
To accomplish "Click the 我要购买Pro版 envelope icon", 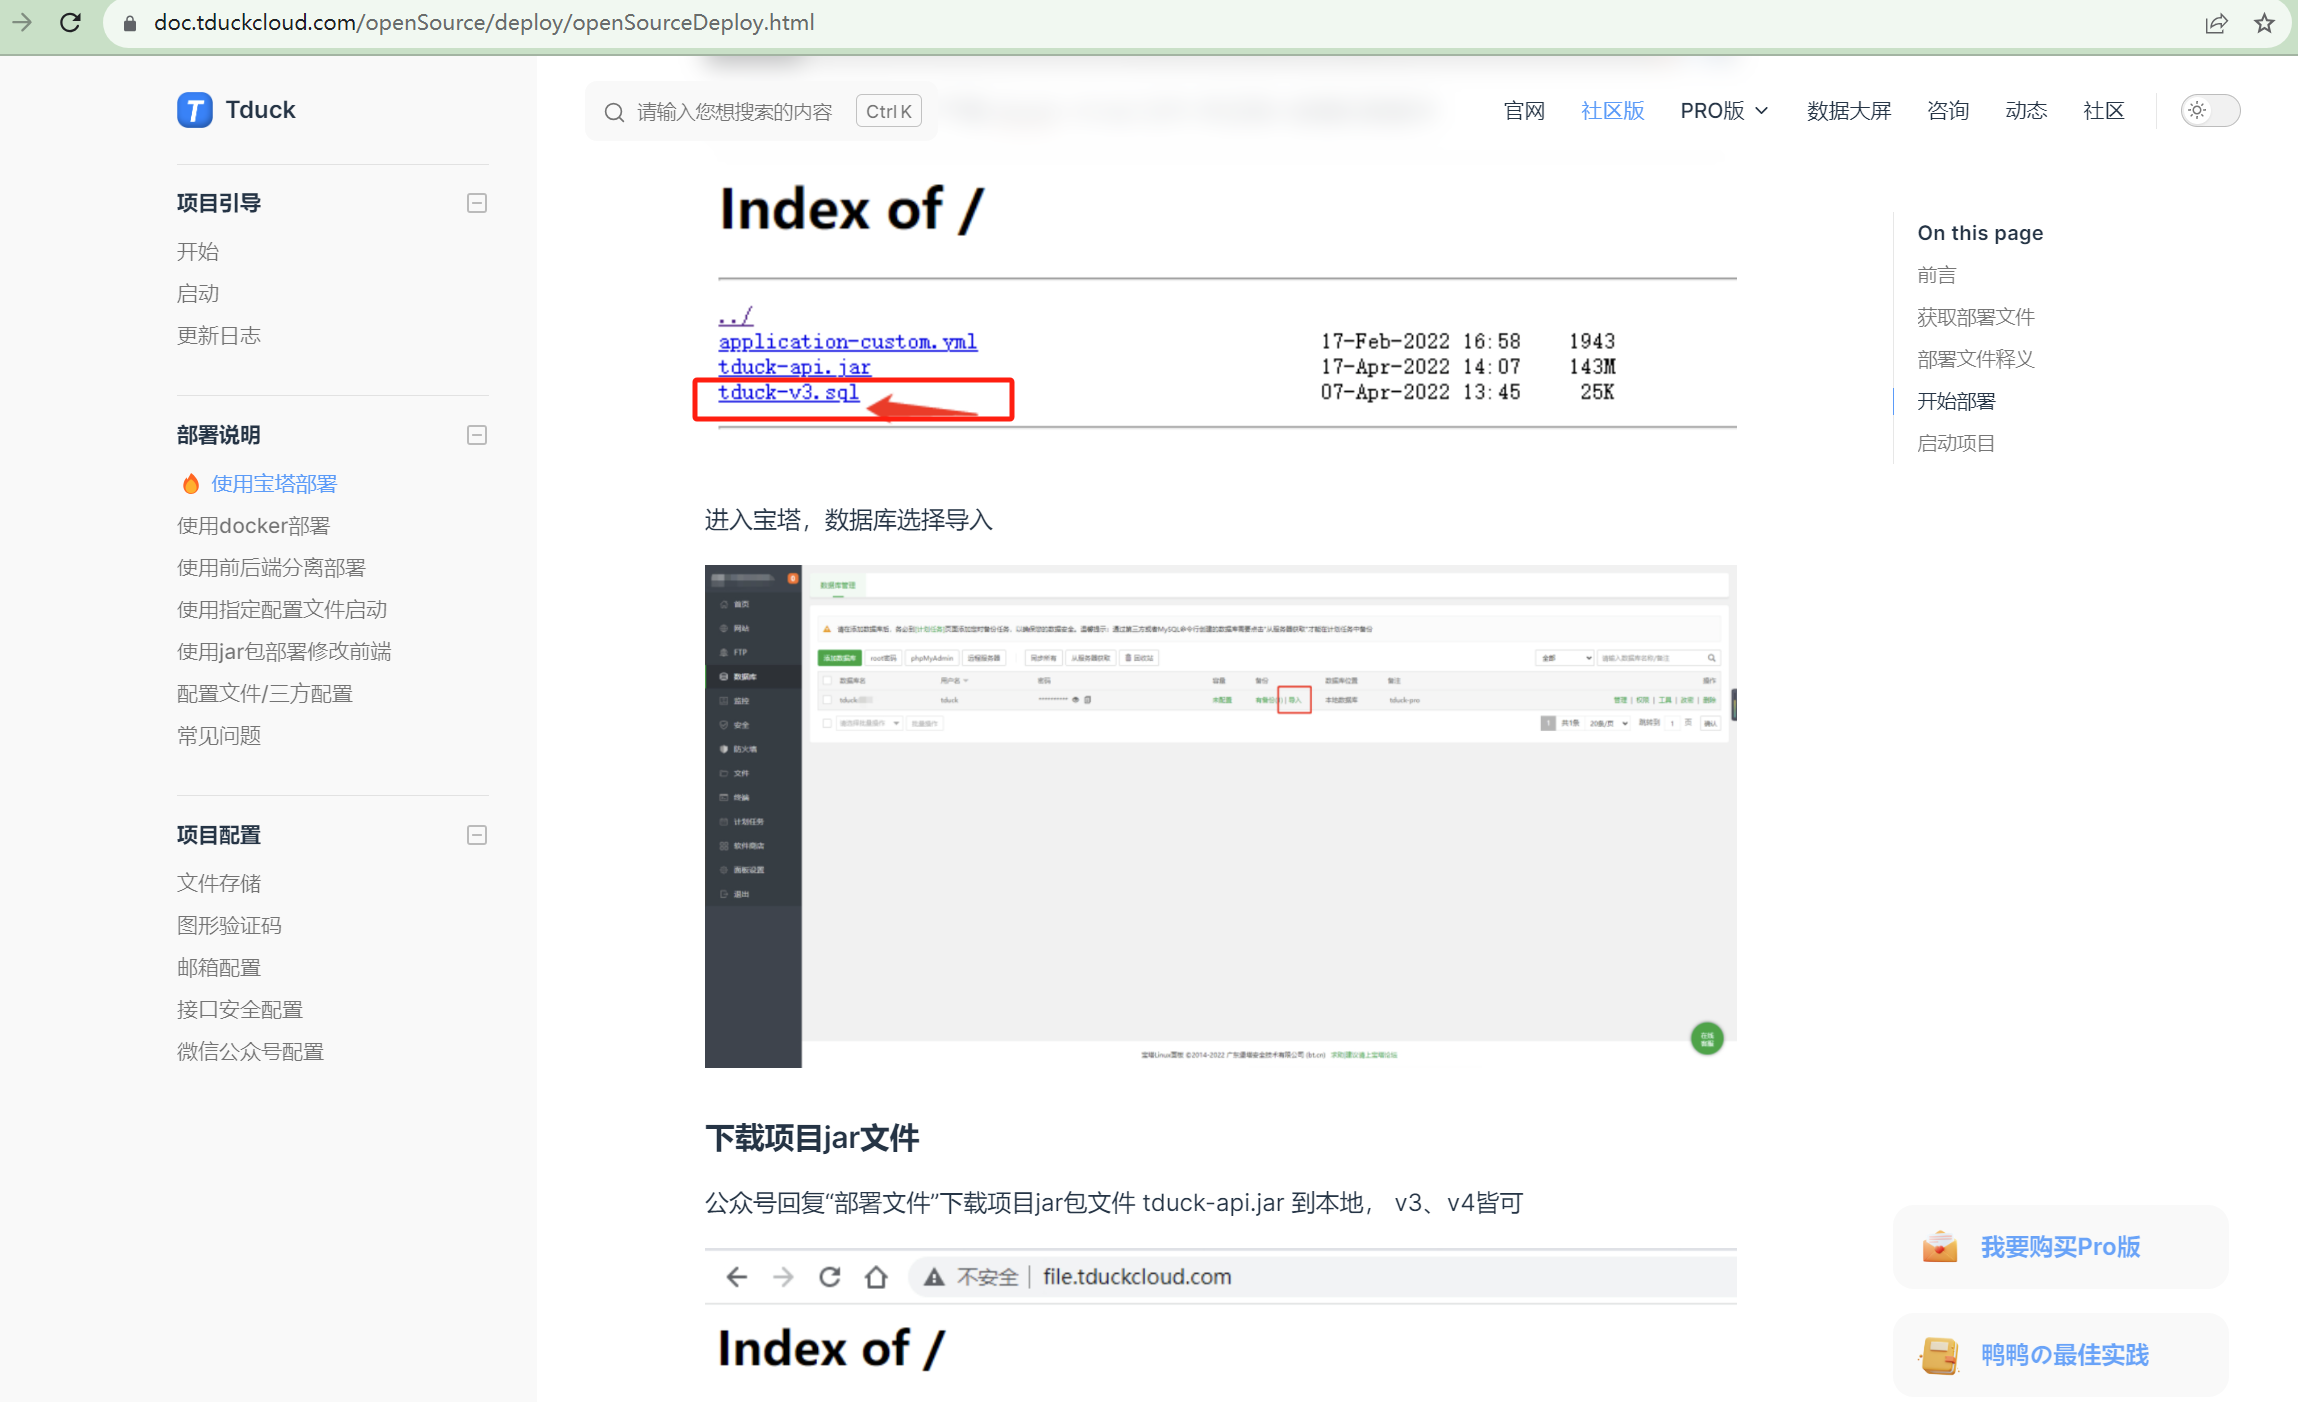I will (x=1939, y=1247).
